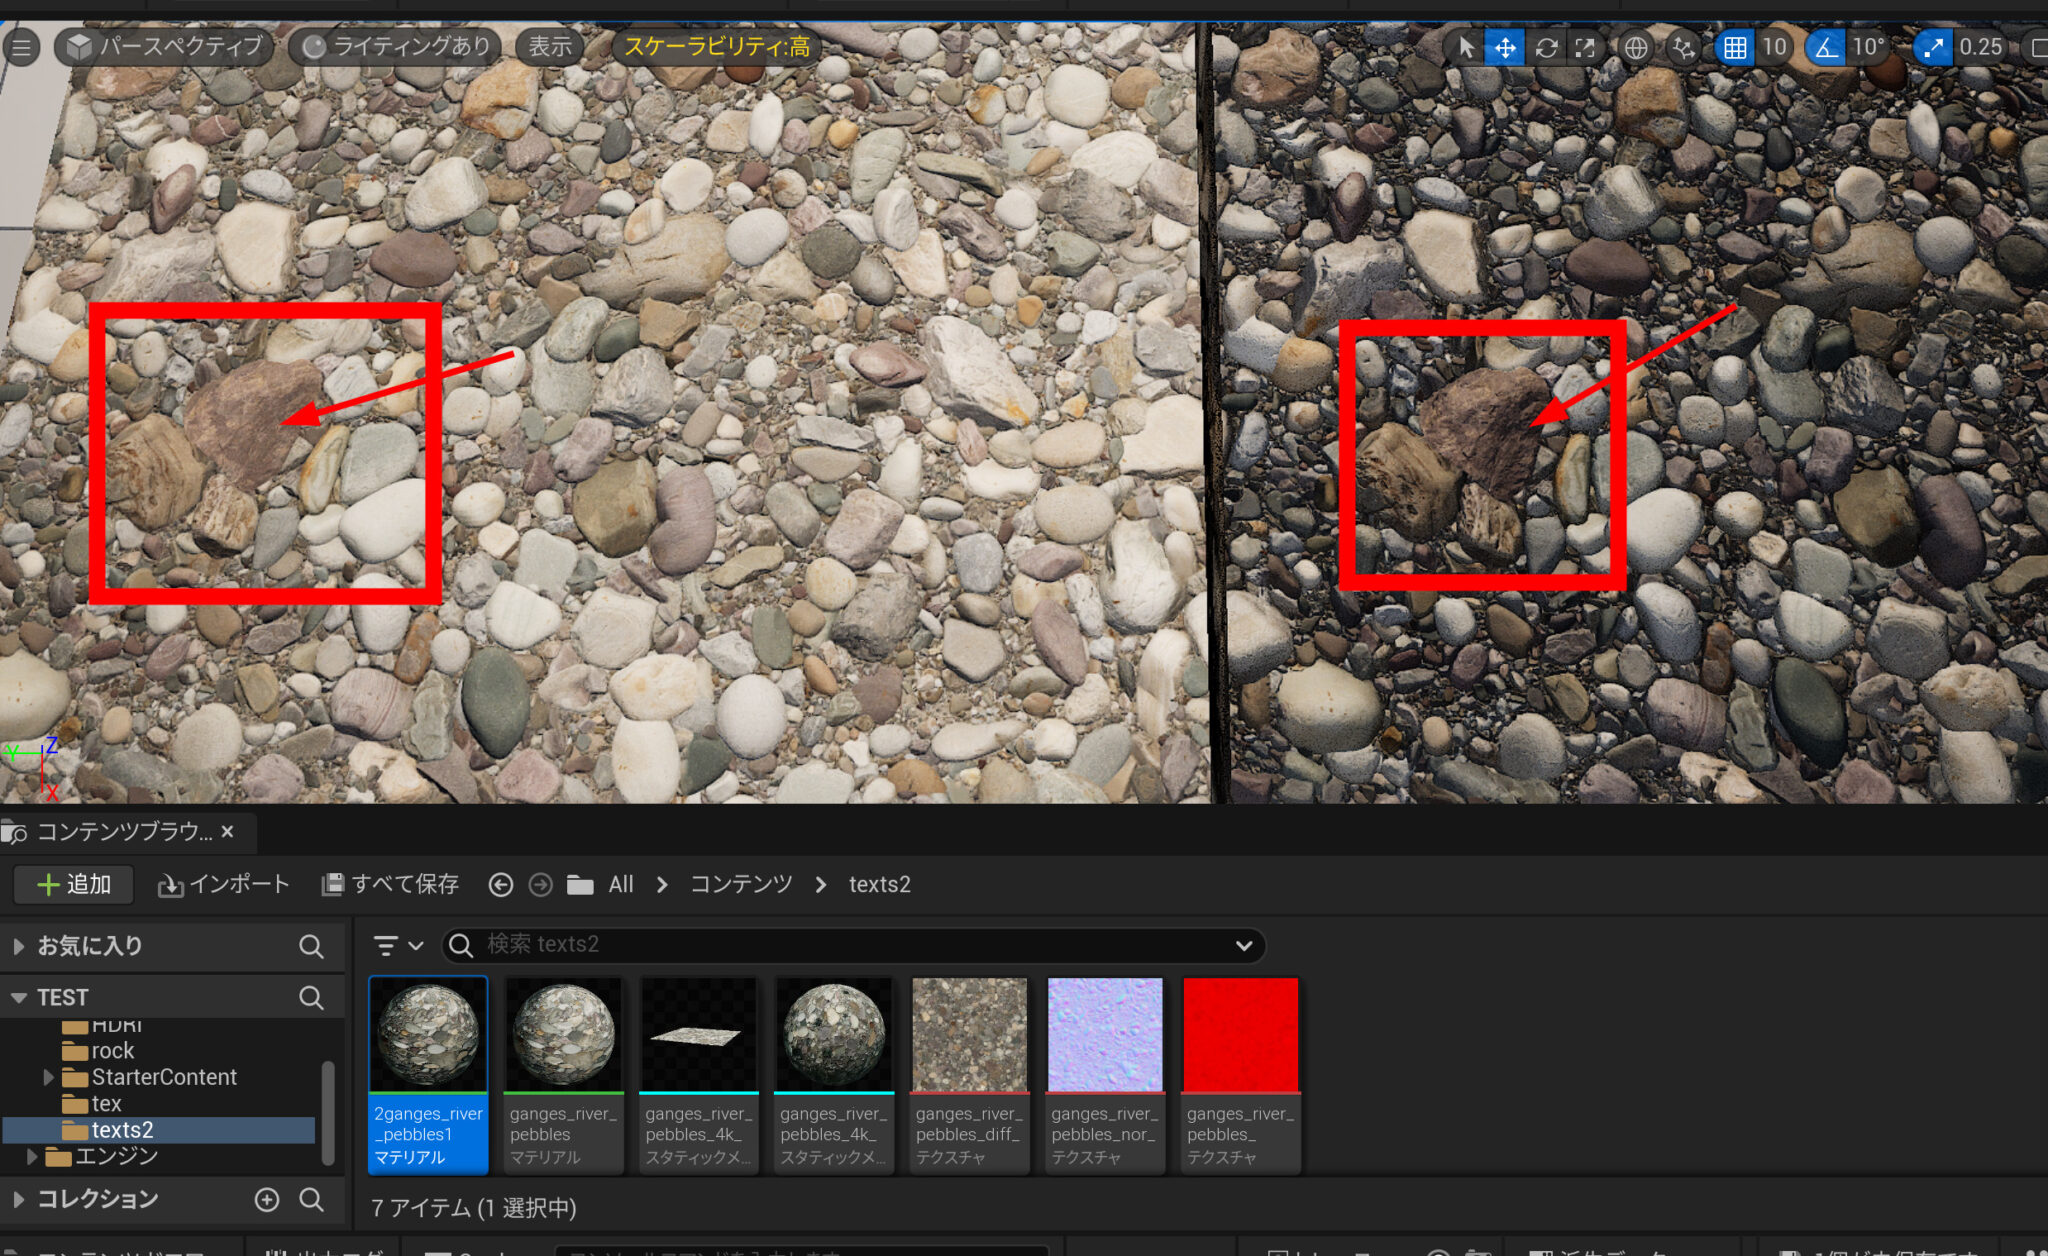The height and width of the screenshot is (1256, 2048).
Task: Select the Scale tool
Action: tap(1585, 46)
